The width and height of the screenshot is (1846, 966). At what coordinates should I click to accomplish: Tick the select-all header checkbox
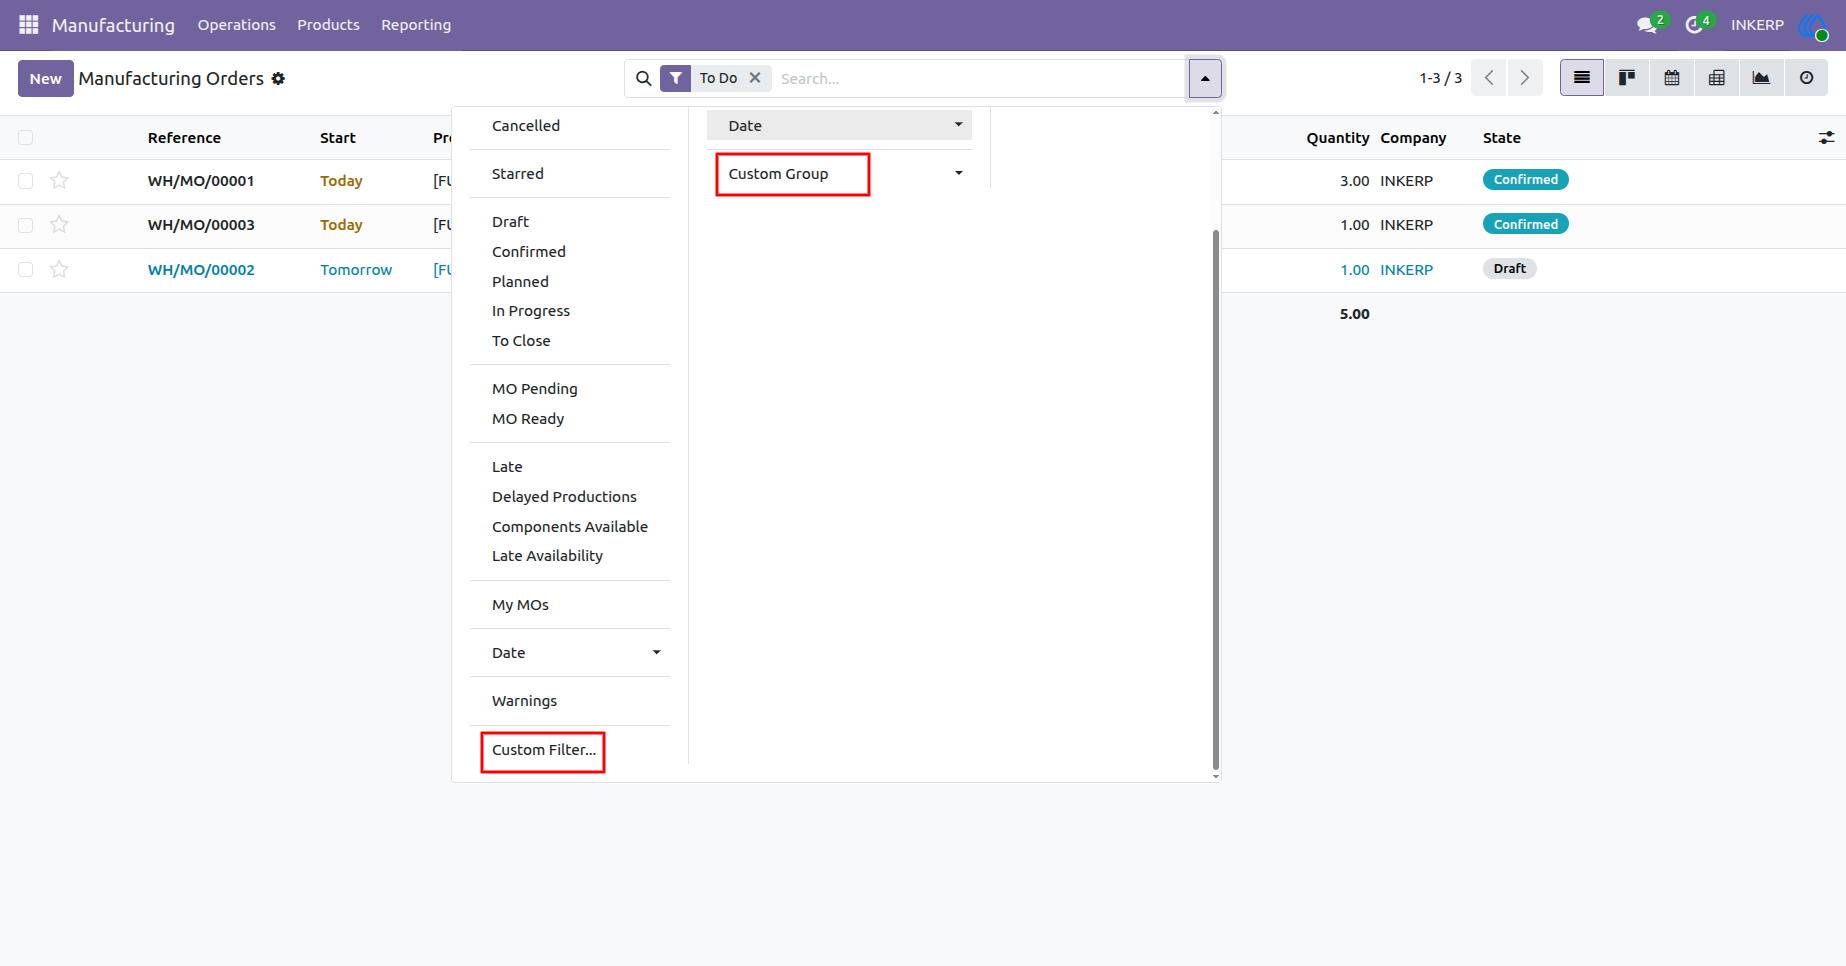pos(26,138)
